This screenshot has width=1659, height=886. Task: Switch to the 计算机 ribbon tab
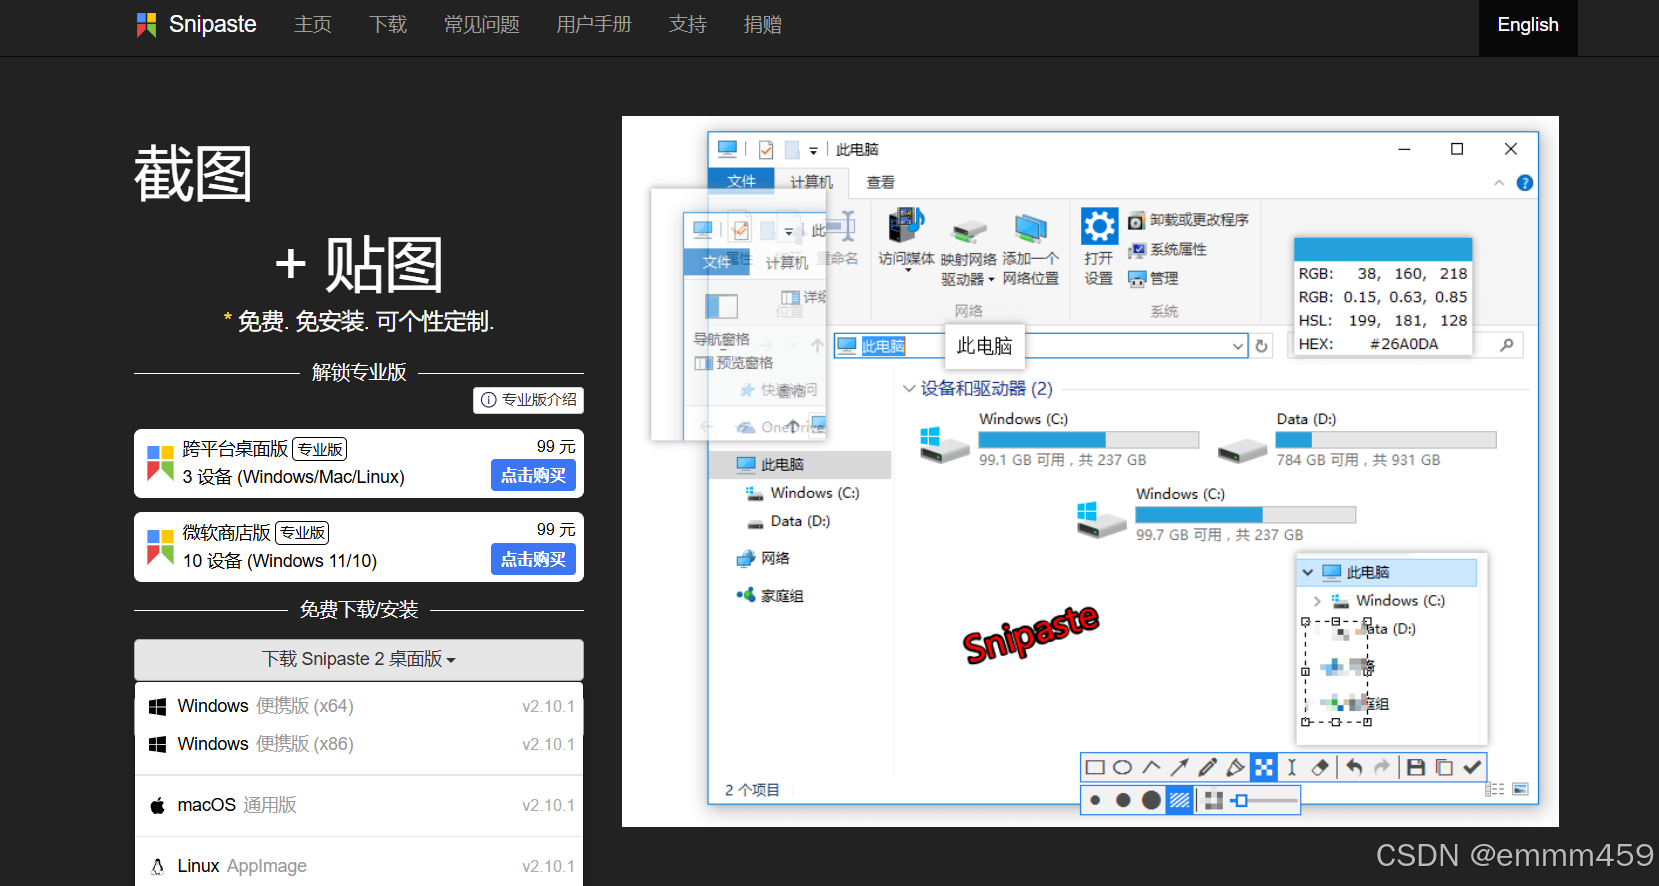click(x=811, y=182)
